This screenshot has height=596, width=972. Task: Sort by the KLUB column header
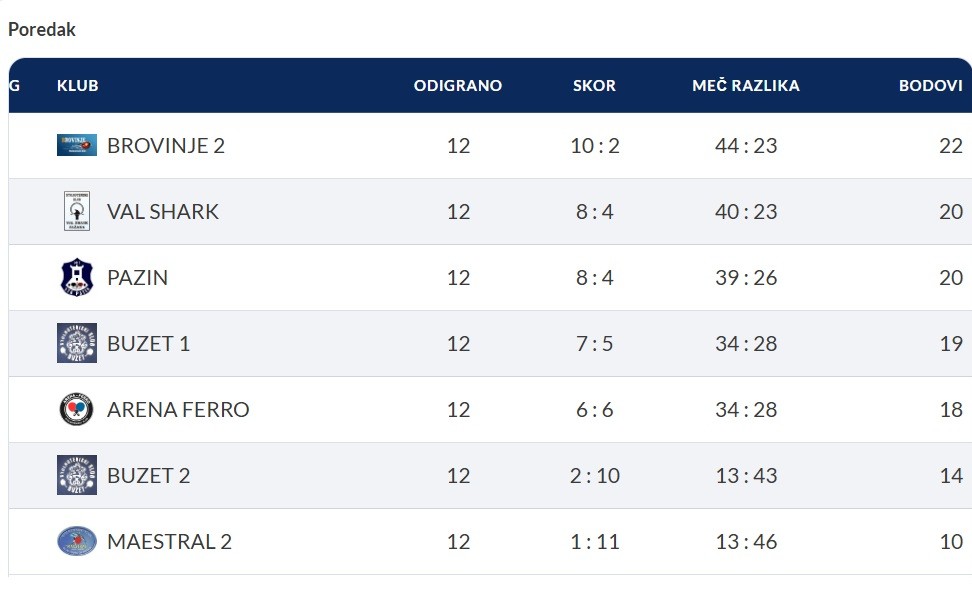(x=77, y=86)
